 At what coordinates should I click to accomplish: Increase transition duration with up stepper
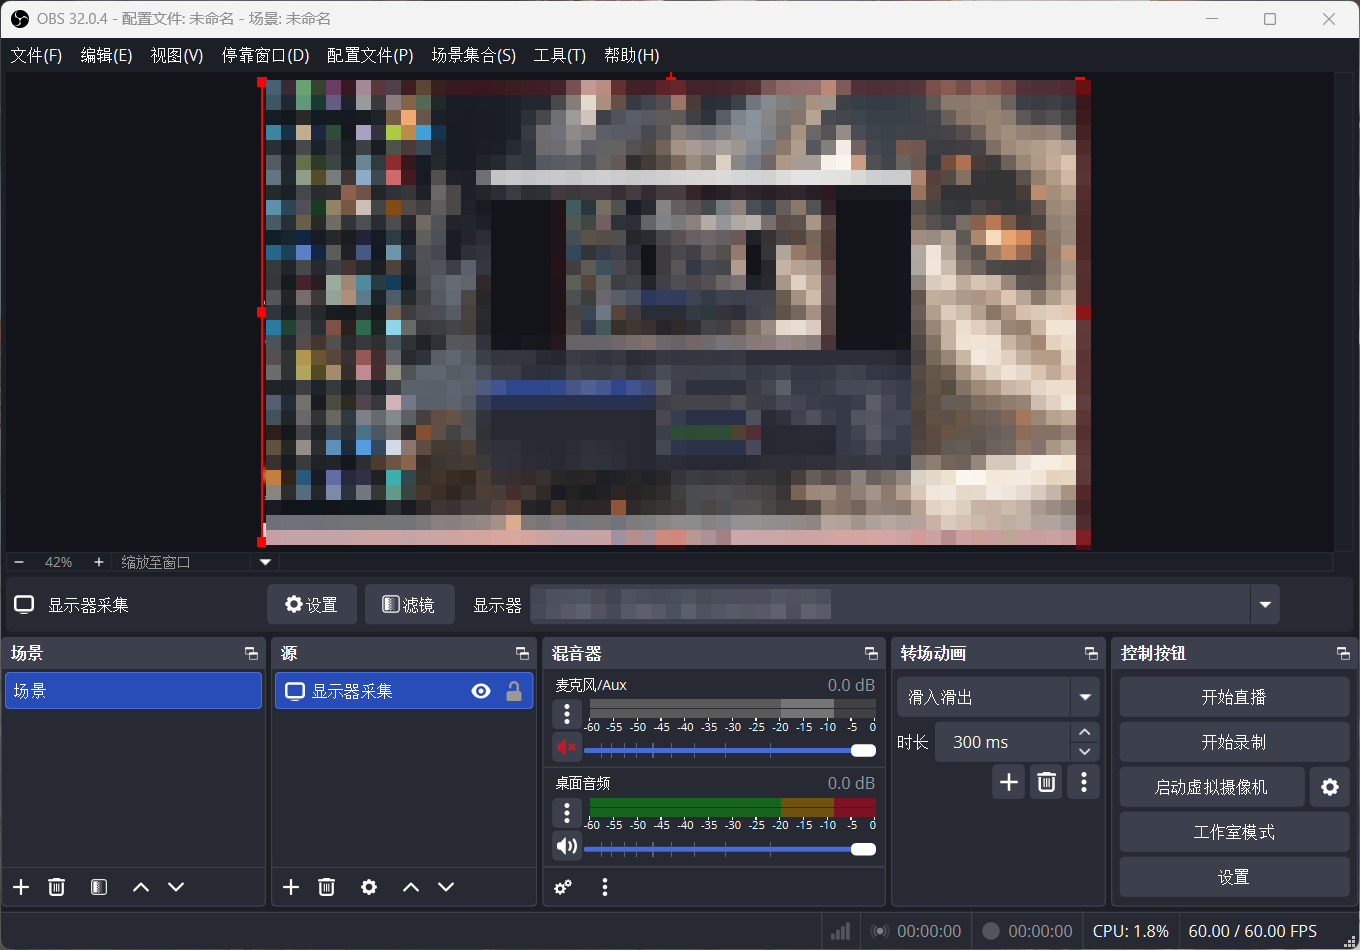[1084, 732]
